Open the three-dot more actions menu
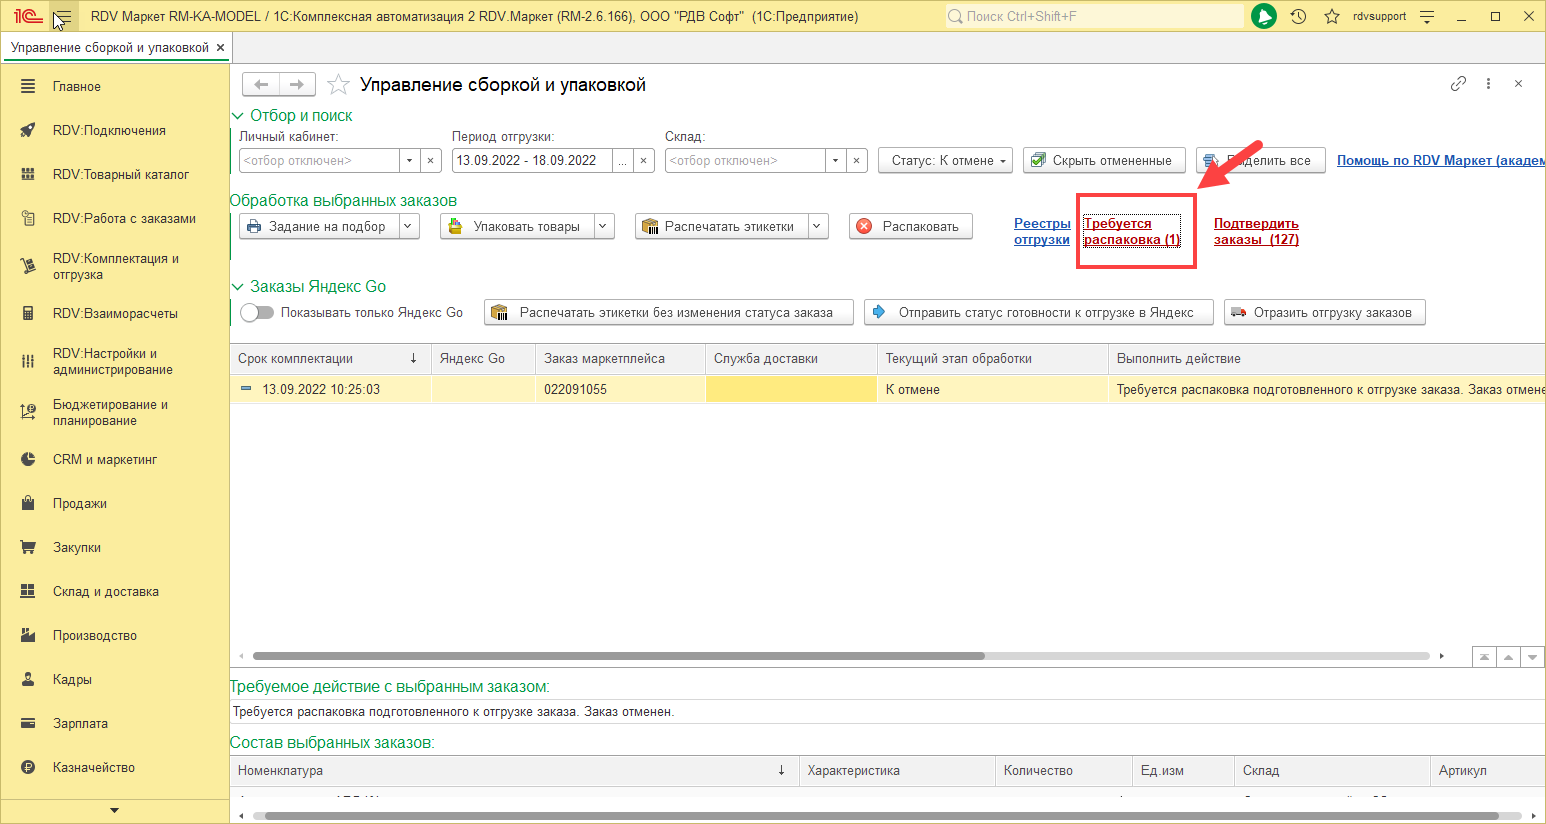Viewport: 1546px width, 824px height. 1488,84
